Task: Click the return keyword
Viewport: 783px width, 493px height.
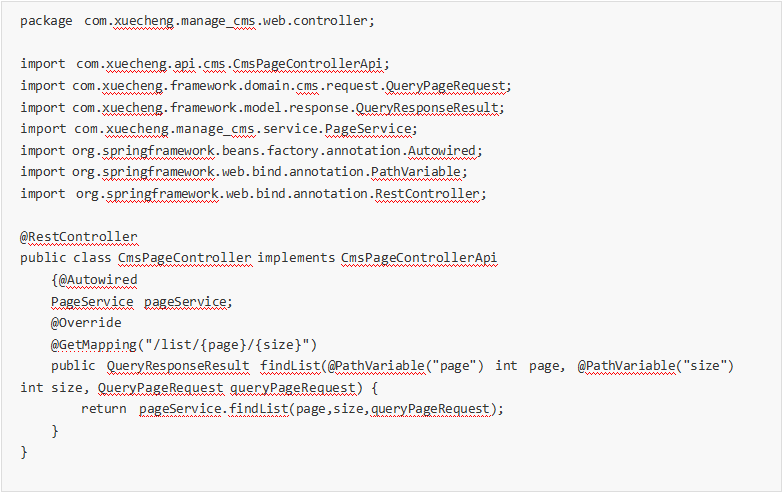Action: coord(103,409)
